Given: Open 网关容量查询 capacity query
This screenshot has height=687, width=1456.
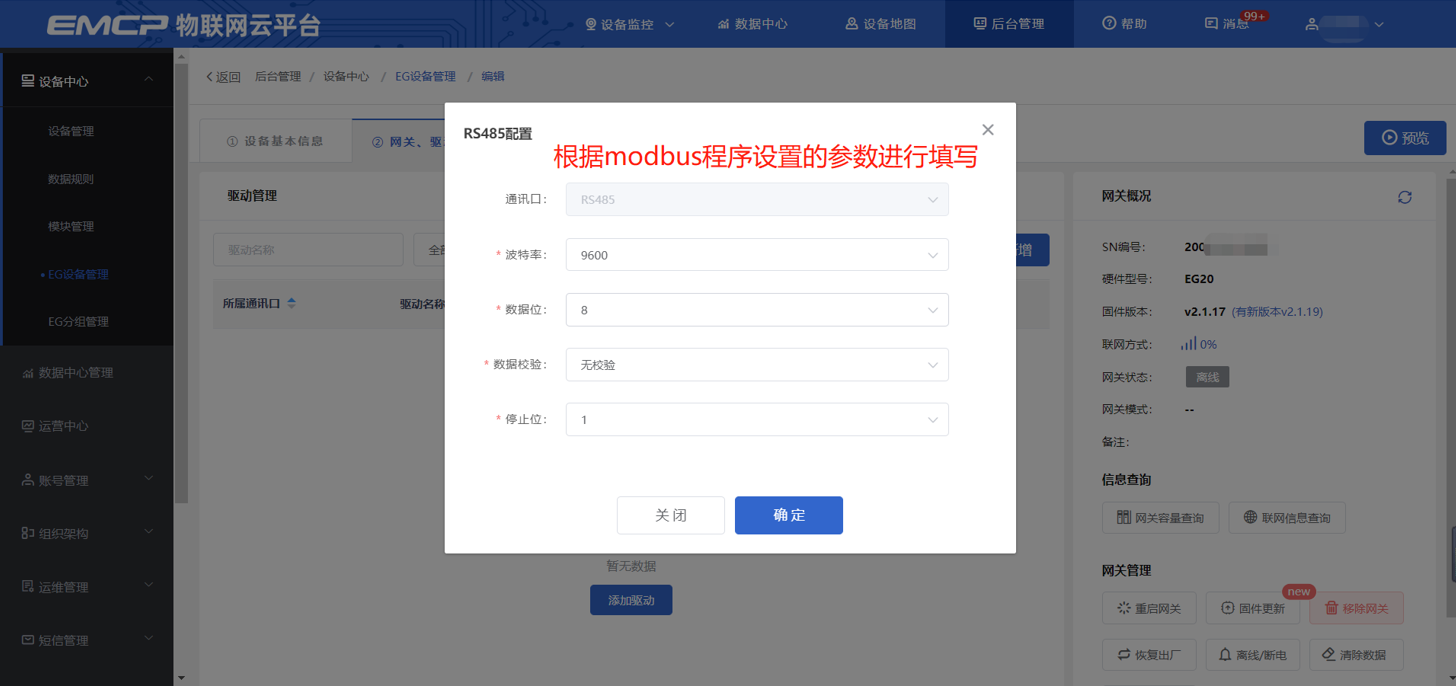Looking at the screenshot, I should [x=1160, y=518].
